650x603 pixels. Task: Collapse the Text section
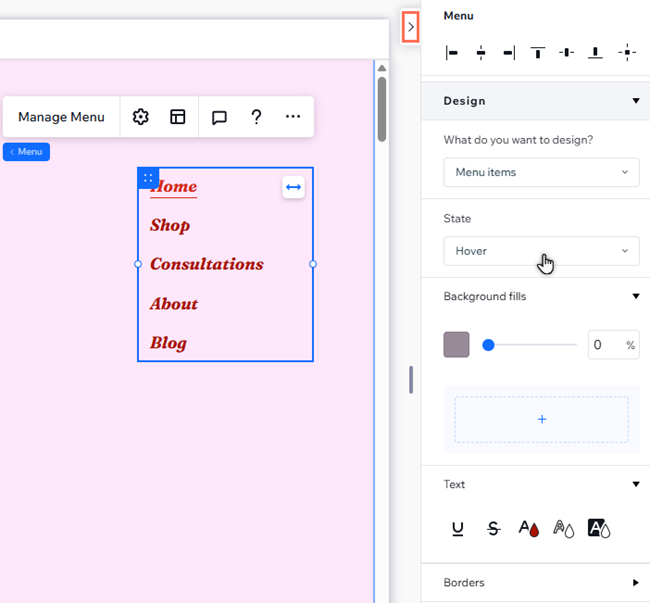636,484
